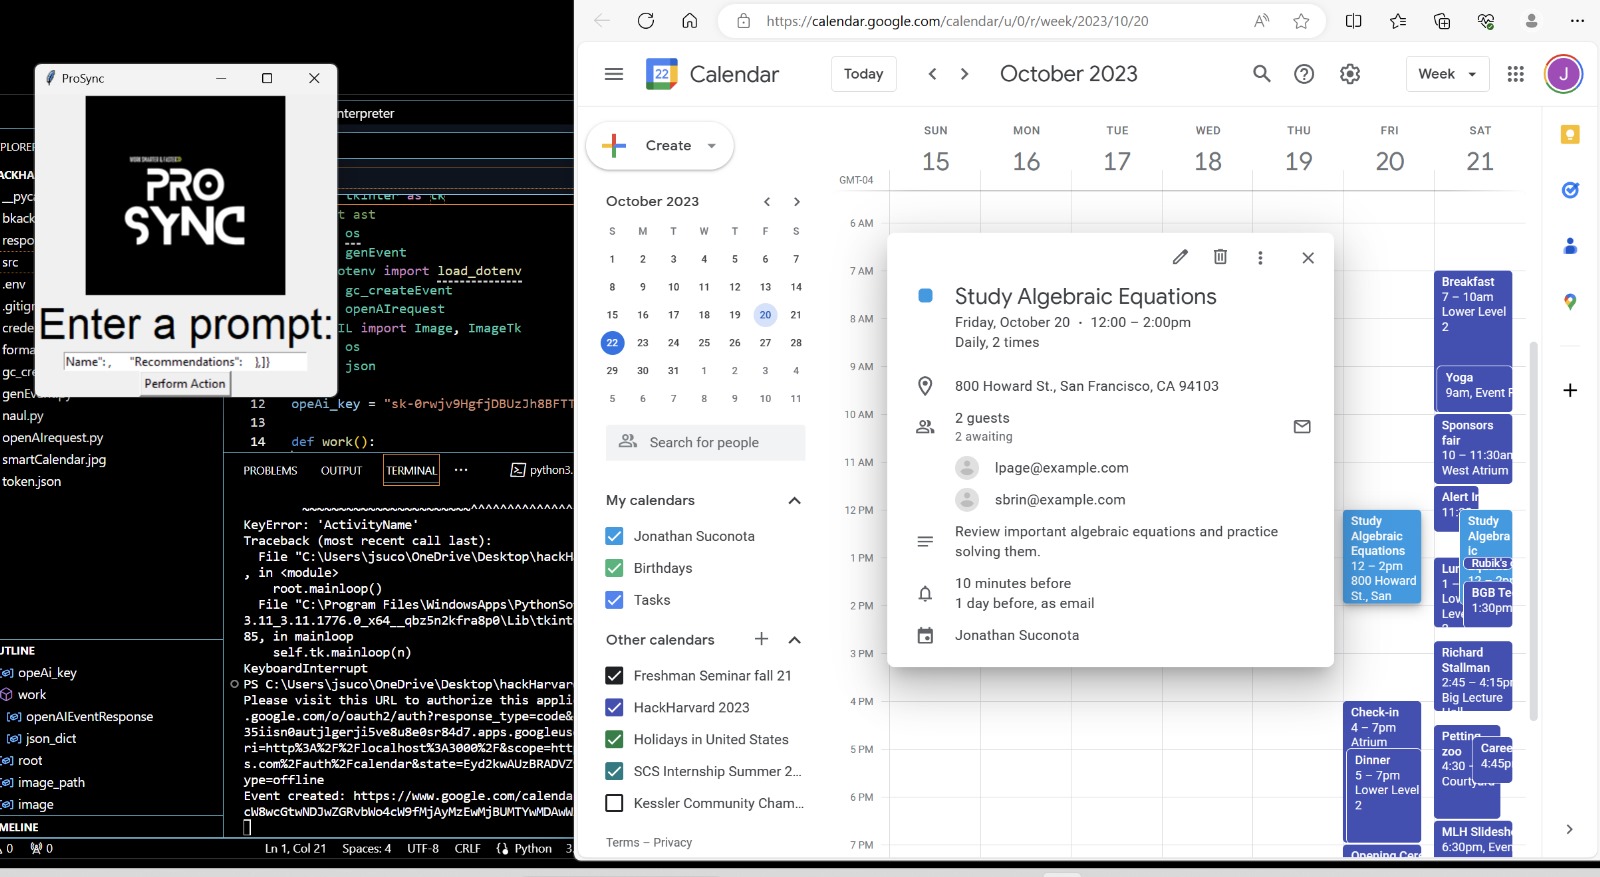The height and width of the screenshot is (877, 1600).
Task: Get add-ons with the plus icon
Action: click(1570, 390)
